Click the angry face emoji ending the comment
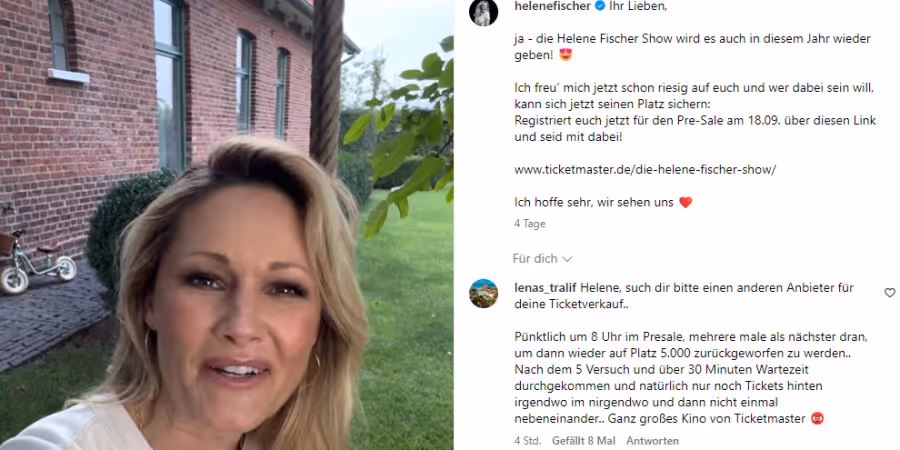The height and width of the screenshot is (450, 900). click(817, 419)
